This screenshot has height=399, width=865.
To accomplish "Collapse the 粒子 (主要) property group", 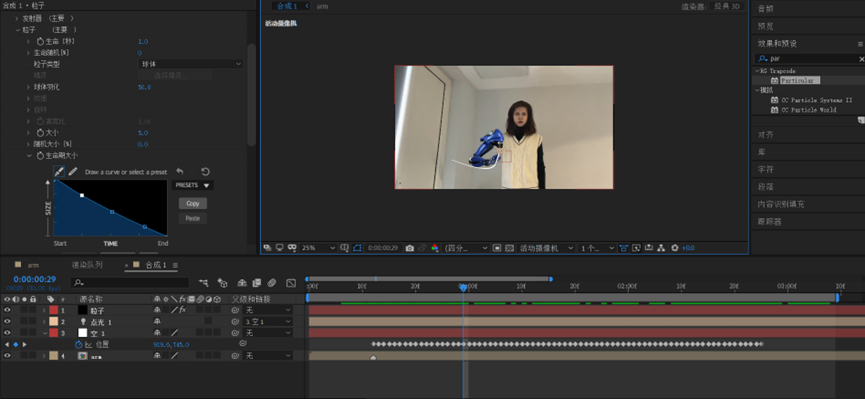I will pos(17,30).
